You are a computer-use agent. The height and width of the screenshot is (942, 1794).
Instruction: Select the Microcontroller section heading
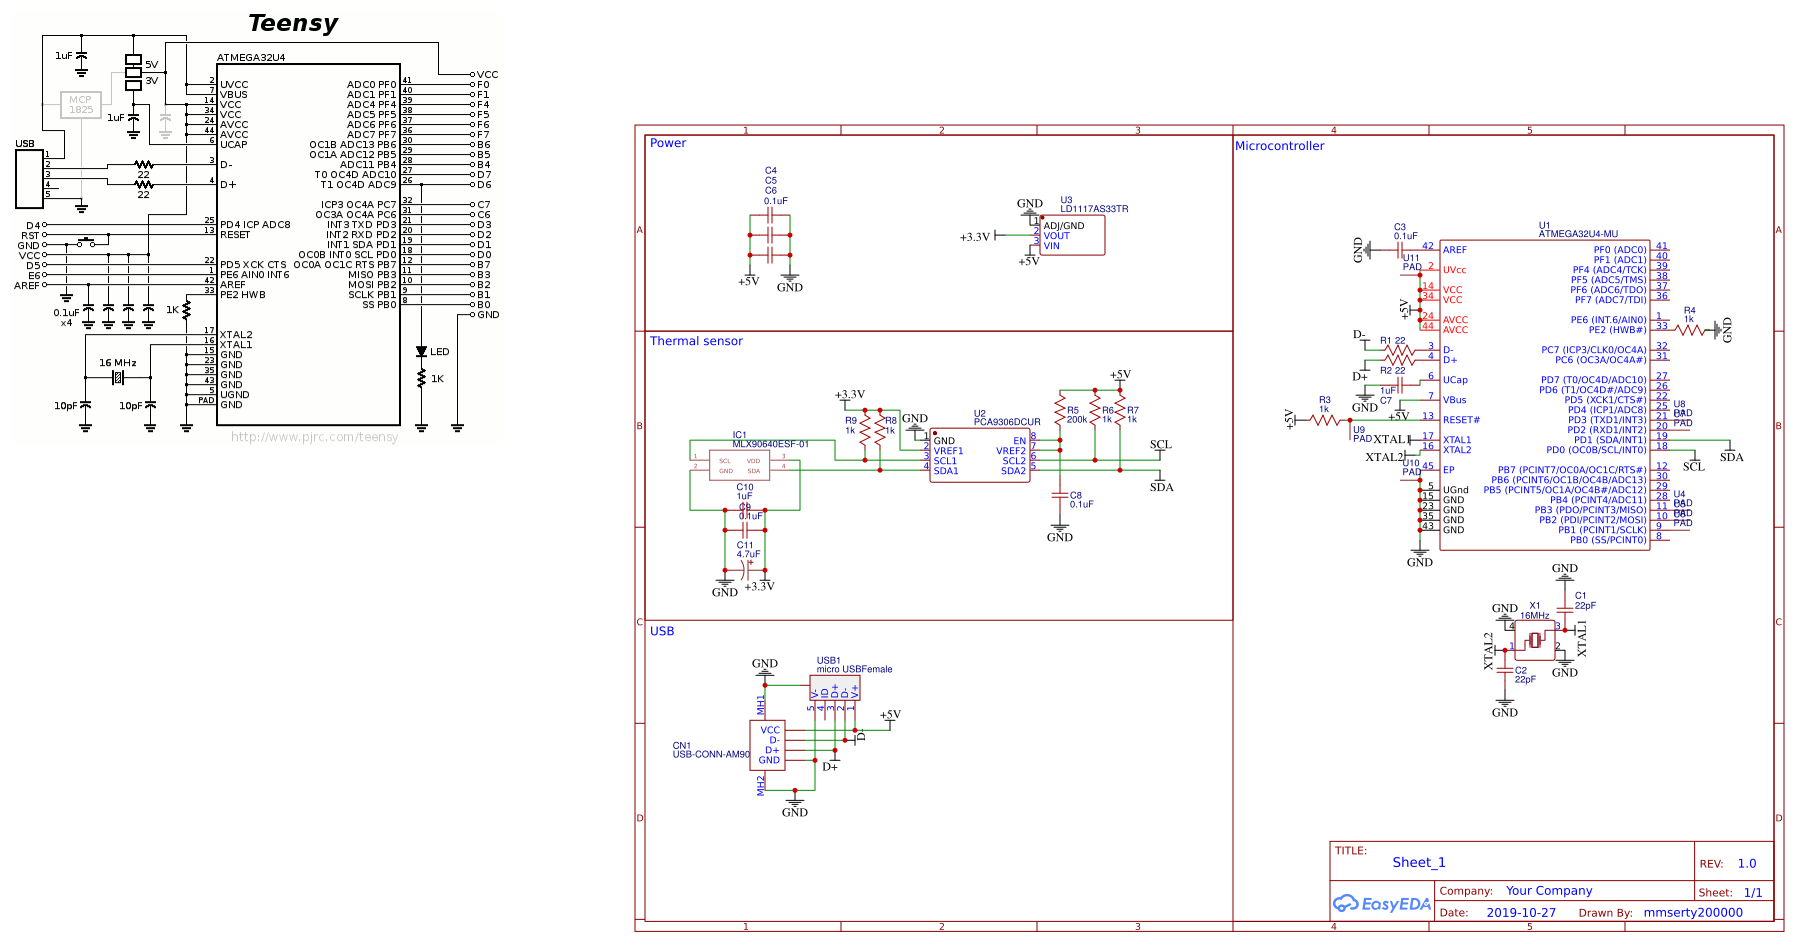[1279, 146]
